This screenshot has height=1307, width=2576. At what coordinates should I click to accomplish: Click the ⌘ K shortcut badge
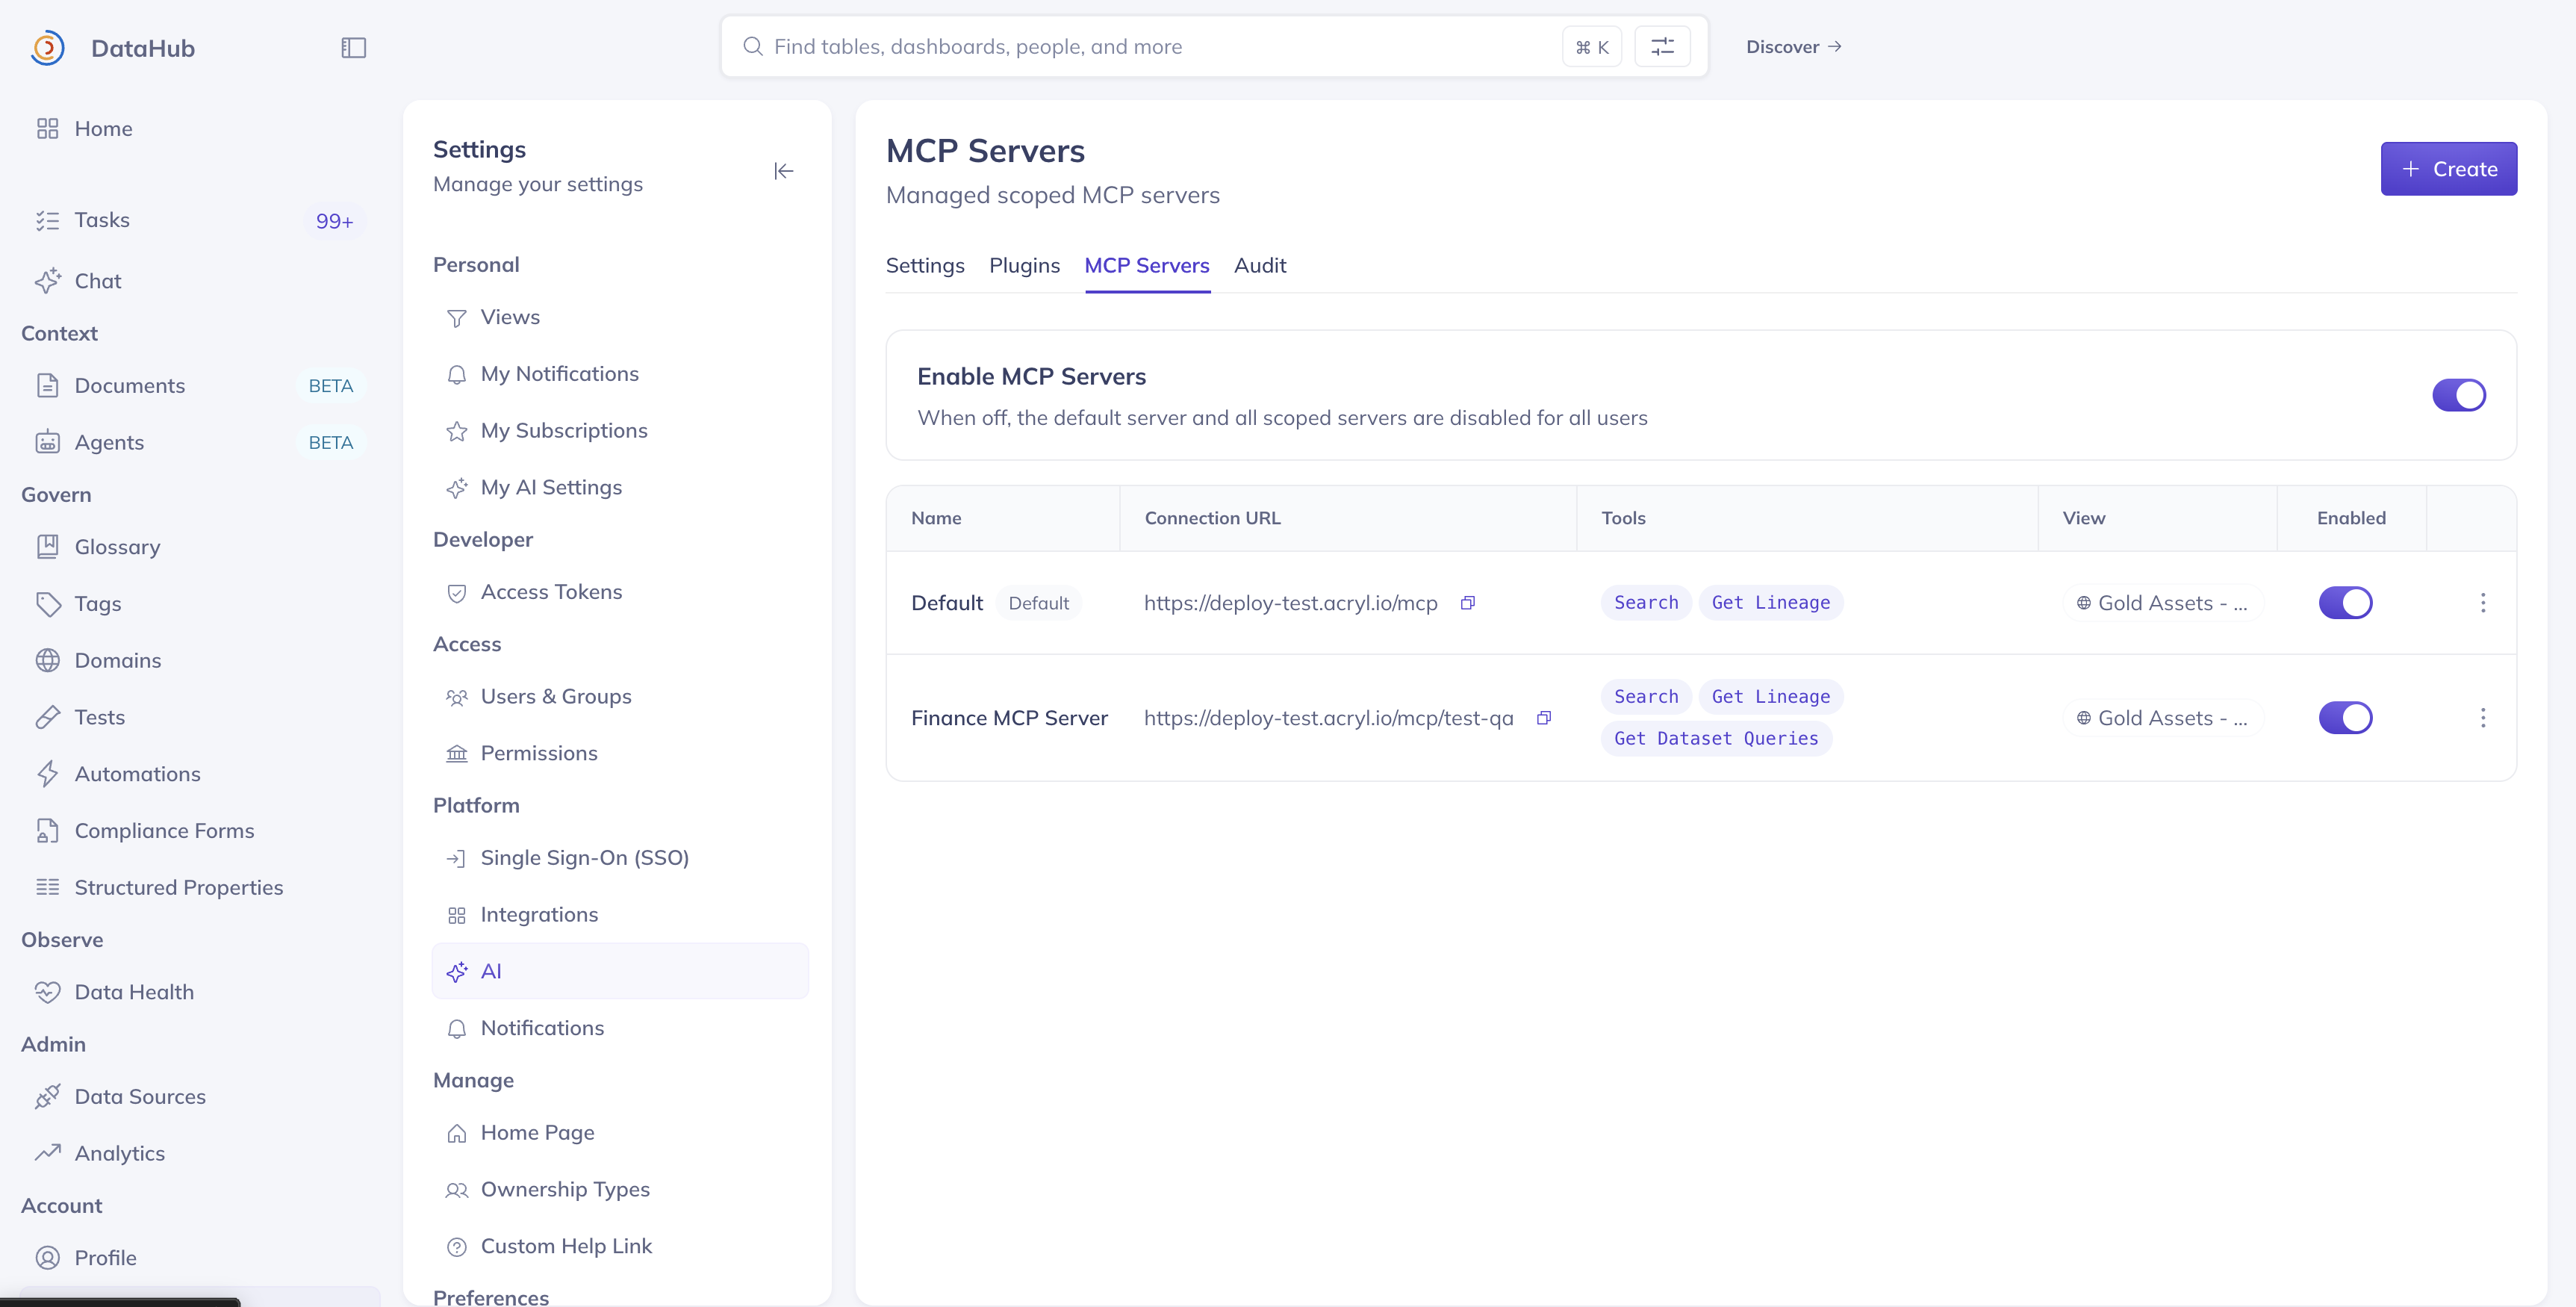tap(1592, 47)
